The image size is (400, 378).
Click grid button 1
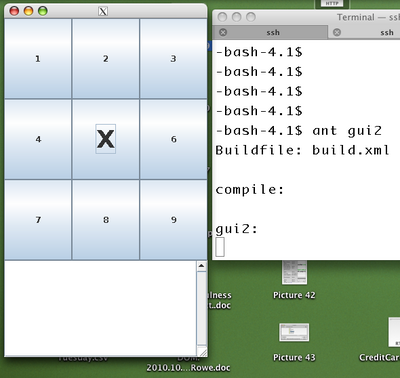(38, 59)
